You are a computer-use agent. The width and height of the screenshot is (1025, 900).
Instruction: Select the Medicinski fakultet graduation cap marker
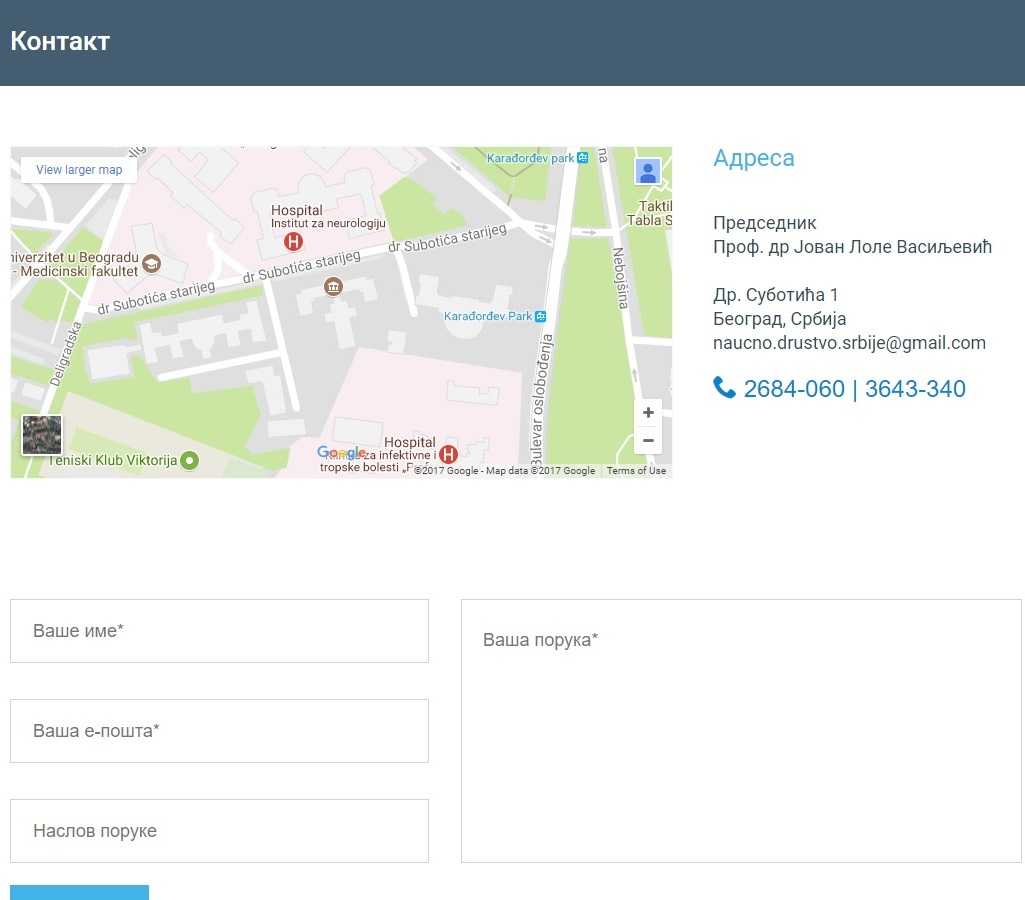point(152,264)
